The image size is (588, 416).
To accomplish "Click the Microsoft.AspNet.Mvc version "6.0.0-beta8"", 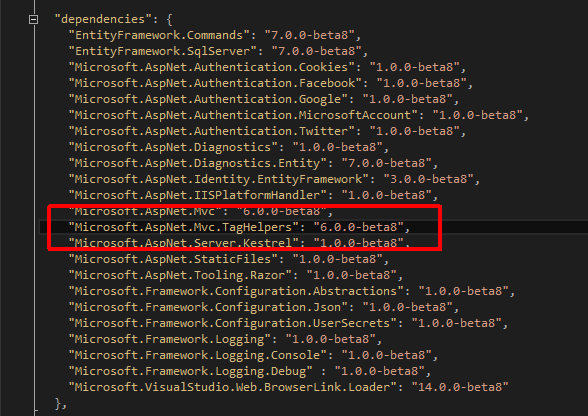I will tap(282, 212).
